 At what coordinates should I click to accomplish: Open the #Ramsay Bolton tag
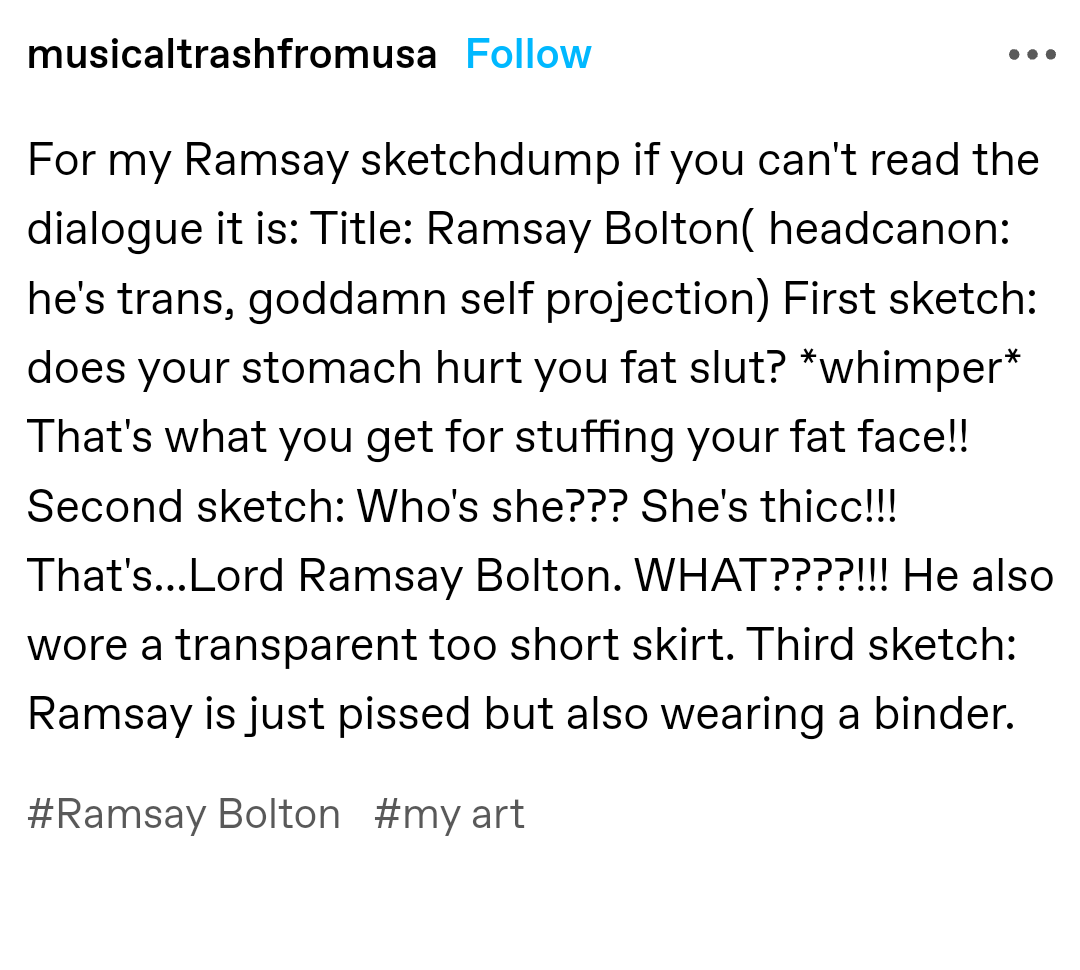(184, 814)
